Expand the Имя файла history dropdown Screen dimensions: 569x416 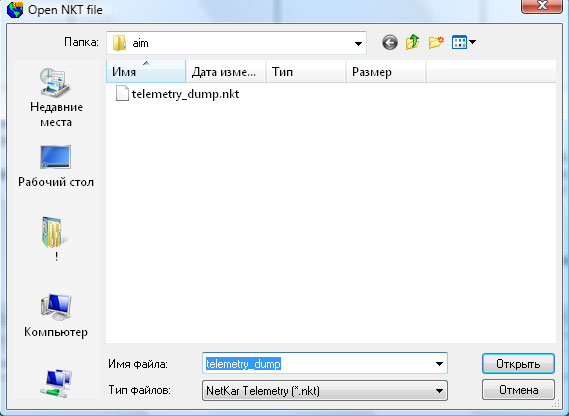439,364
